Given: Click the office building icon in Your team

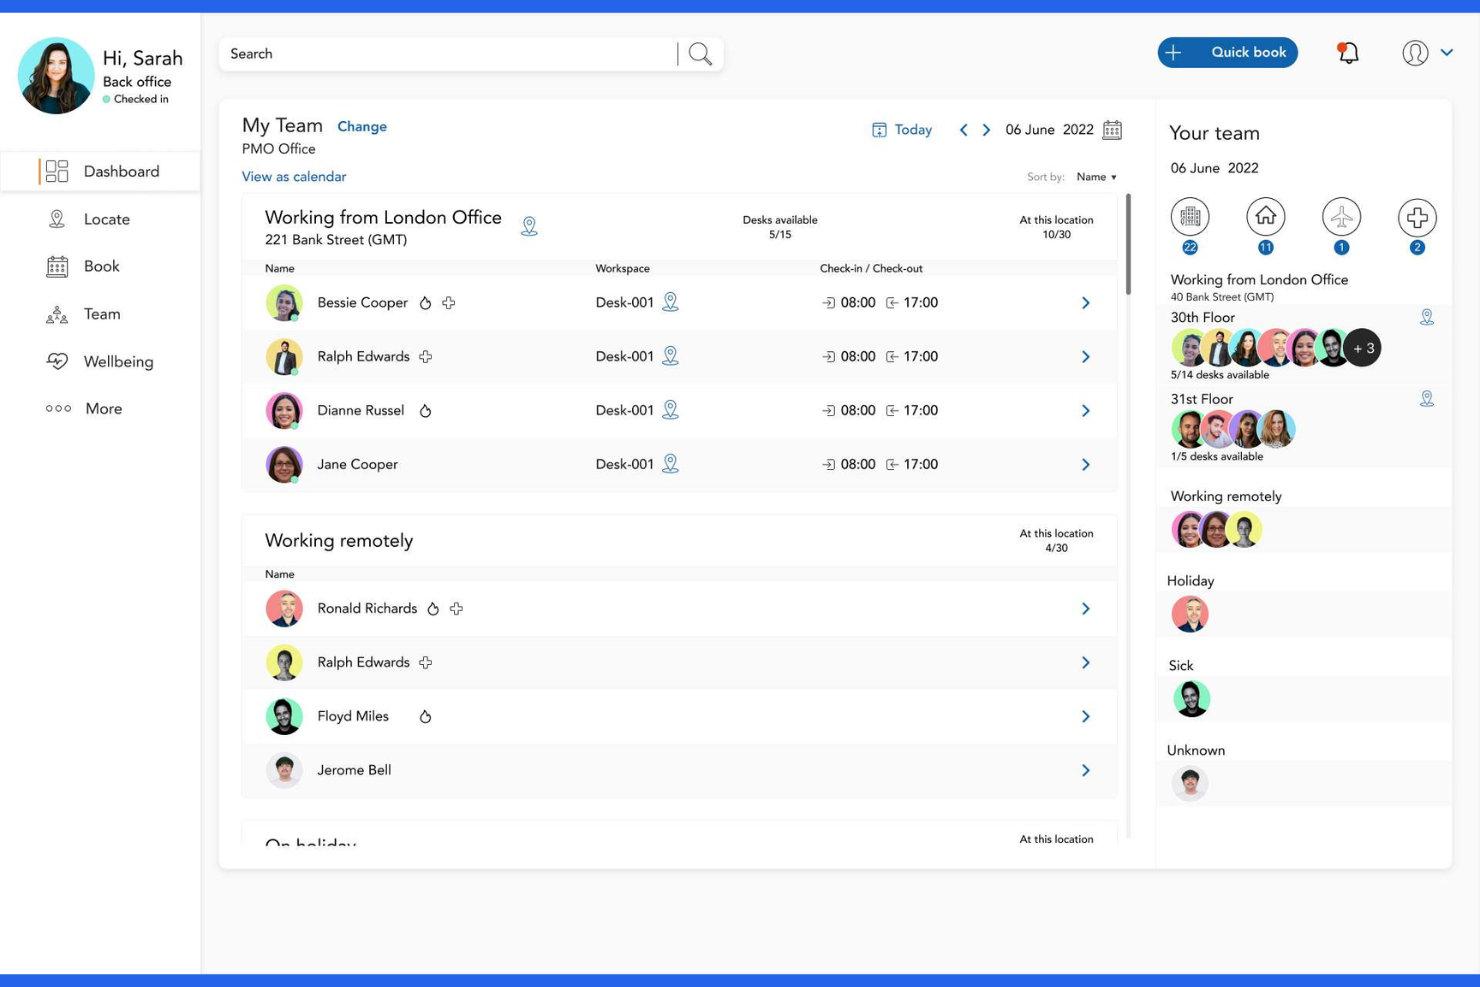Looking at the screenshot, I should coord(1190,216).
